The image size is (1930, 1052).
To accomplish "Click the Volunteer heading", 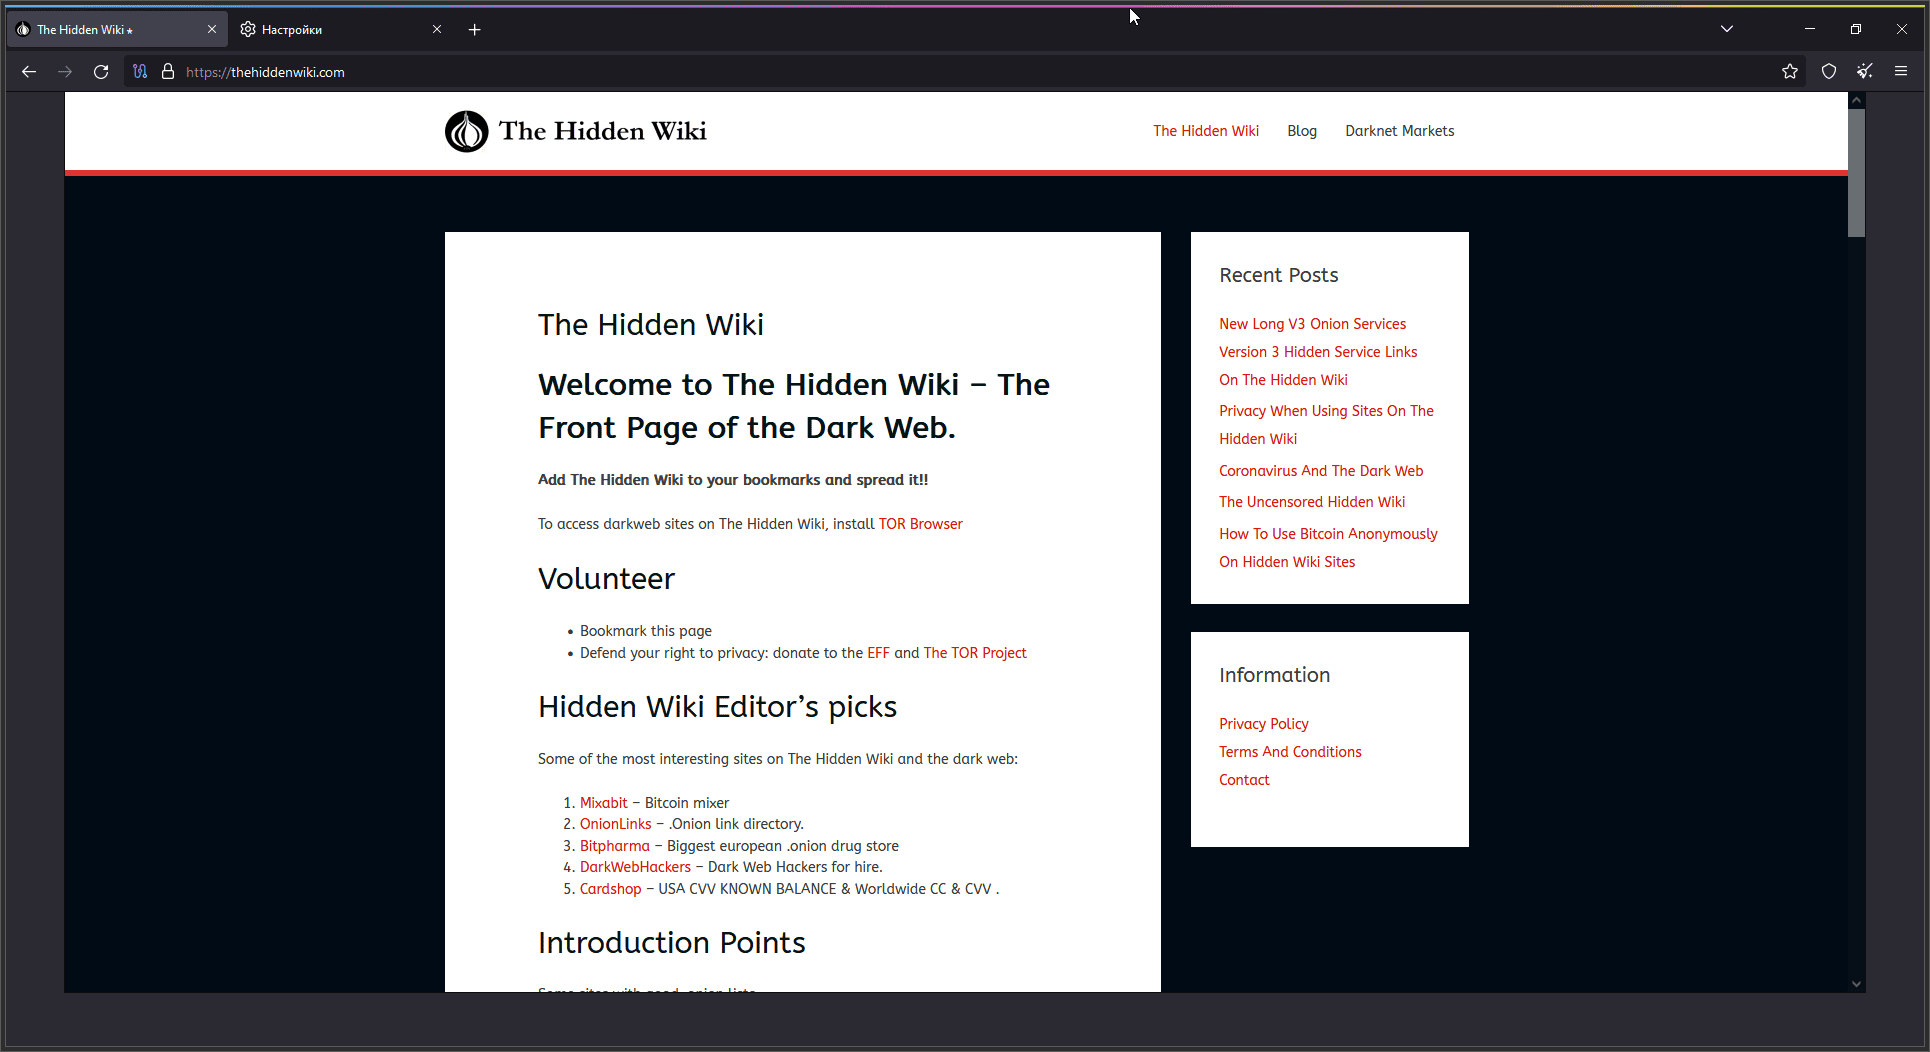I will coord(606,579).
